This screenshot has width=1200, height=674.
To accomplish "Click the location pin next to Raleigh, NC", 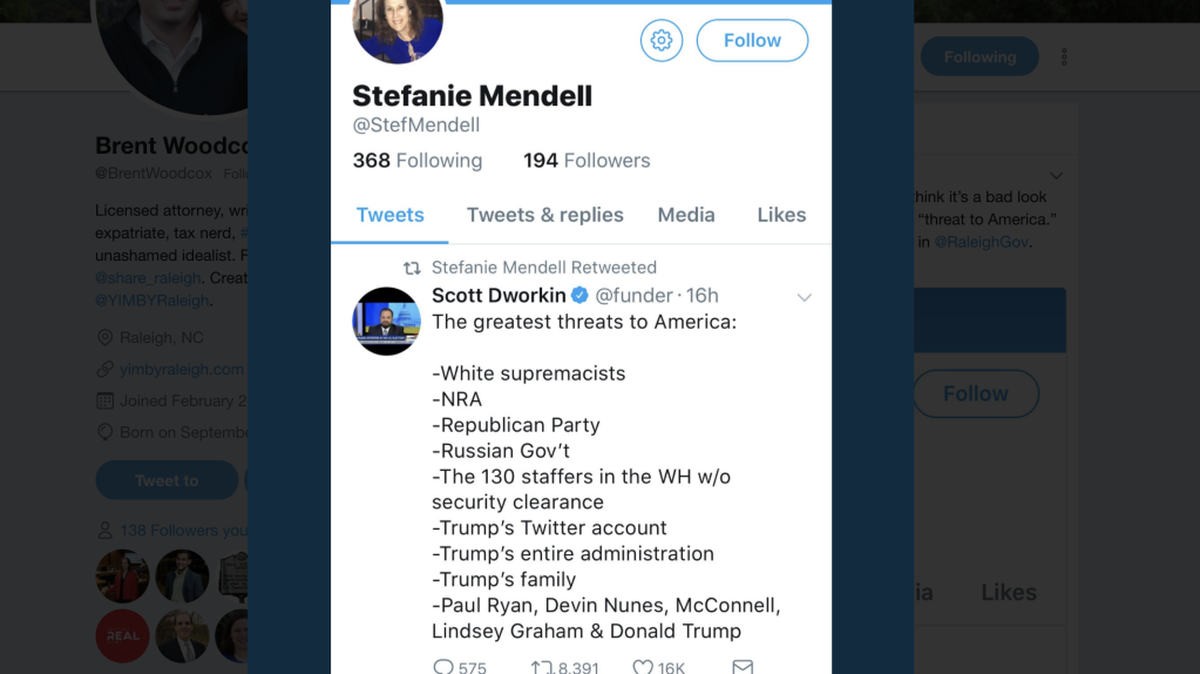I will coord(103,337).
